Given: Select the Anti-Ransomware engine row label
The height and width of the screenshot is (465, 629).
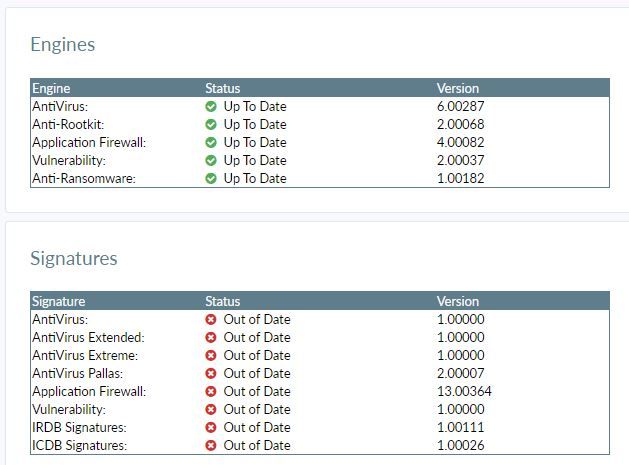Looking at the screenshot, I should point(83,178).
